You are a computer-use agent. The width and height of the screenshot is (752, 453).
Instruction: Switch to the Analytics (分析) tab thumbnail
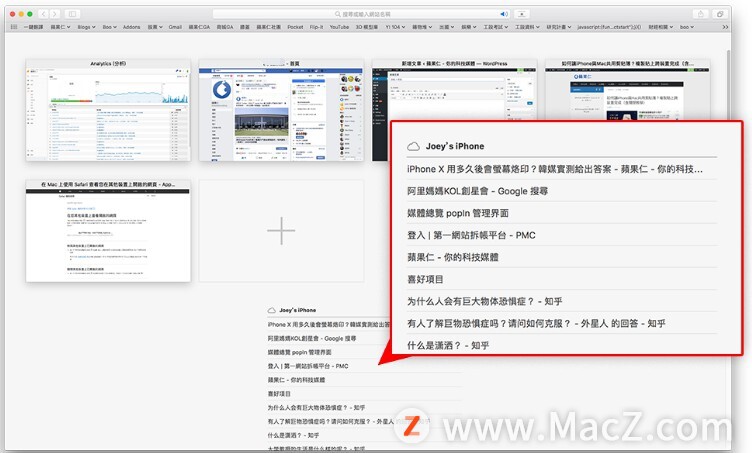[108, 110]
